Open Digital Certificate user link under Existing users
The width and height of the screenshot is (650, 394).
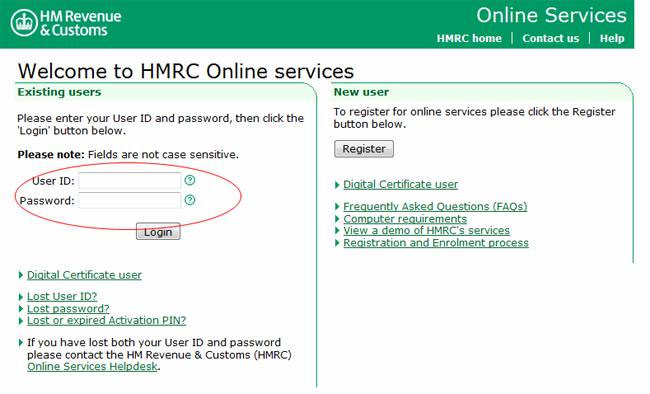click(84, 275)
